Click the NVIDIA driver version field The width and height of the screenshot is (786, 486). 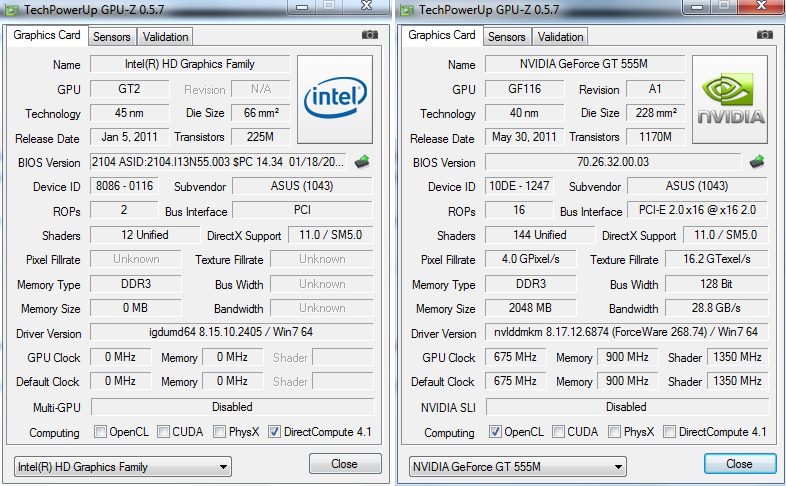[626, 332]
